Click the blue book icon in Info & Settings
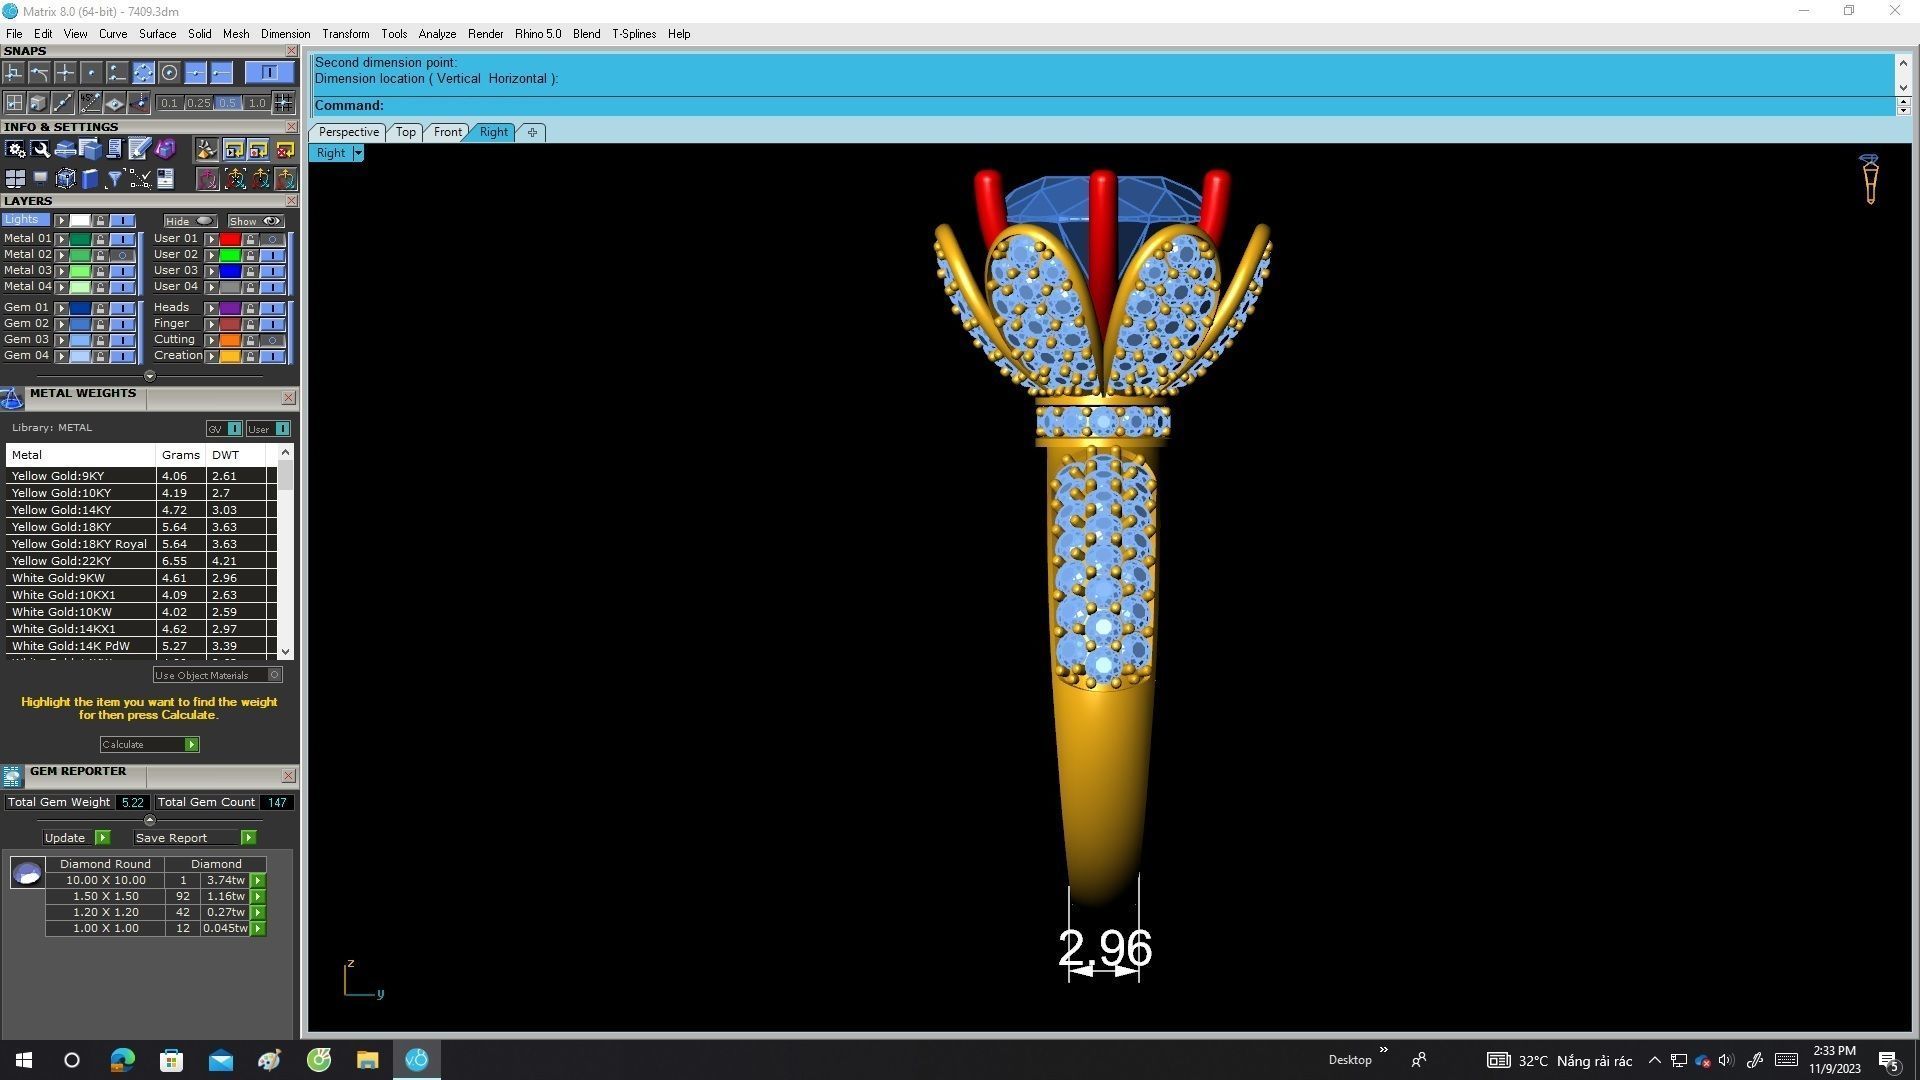This screenshot has width=1920, height=1080. [x=90, y=179]
